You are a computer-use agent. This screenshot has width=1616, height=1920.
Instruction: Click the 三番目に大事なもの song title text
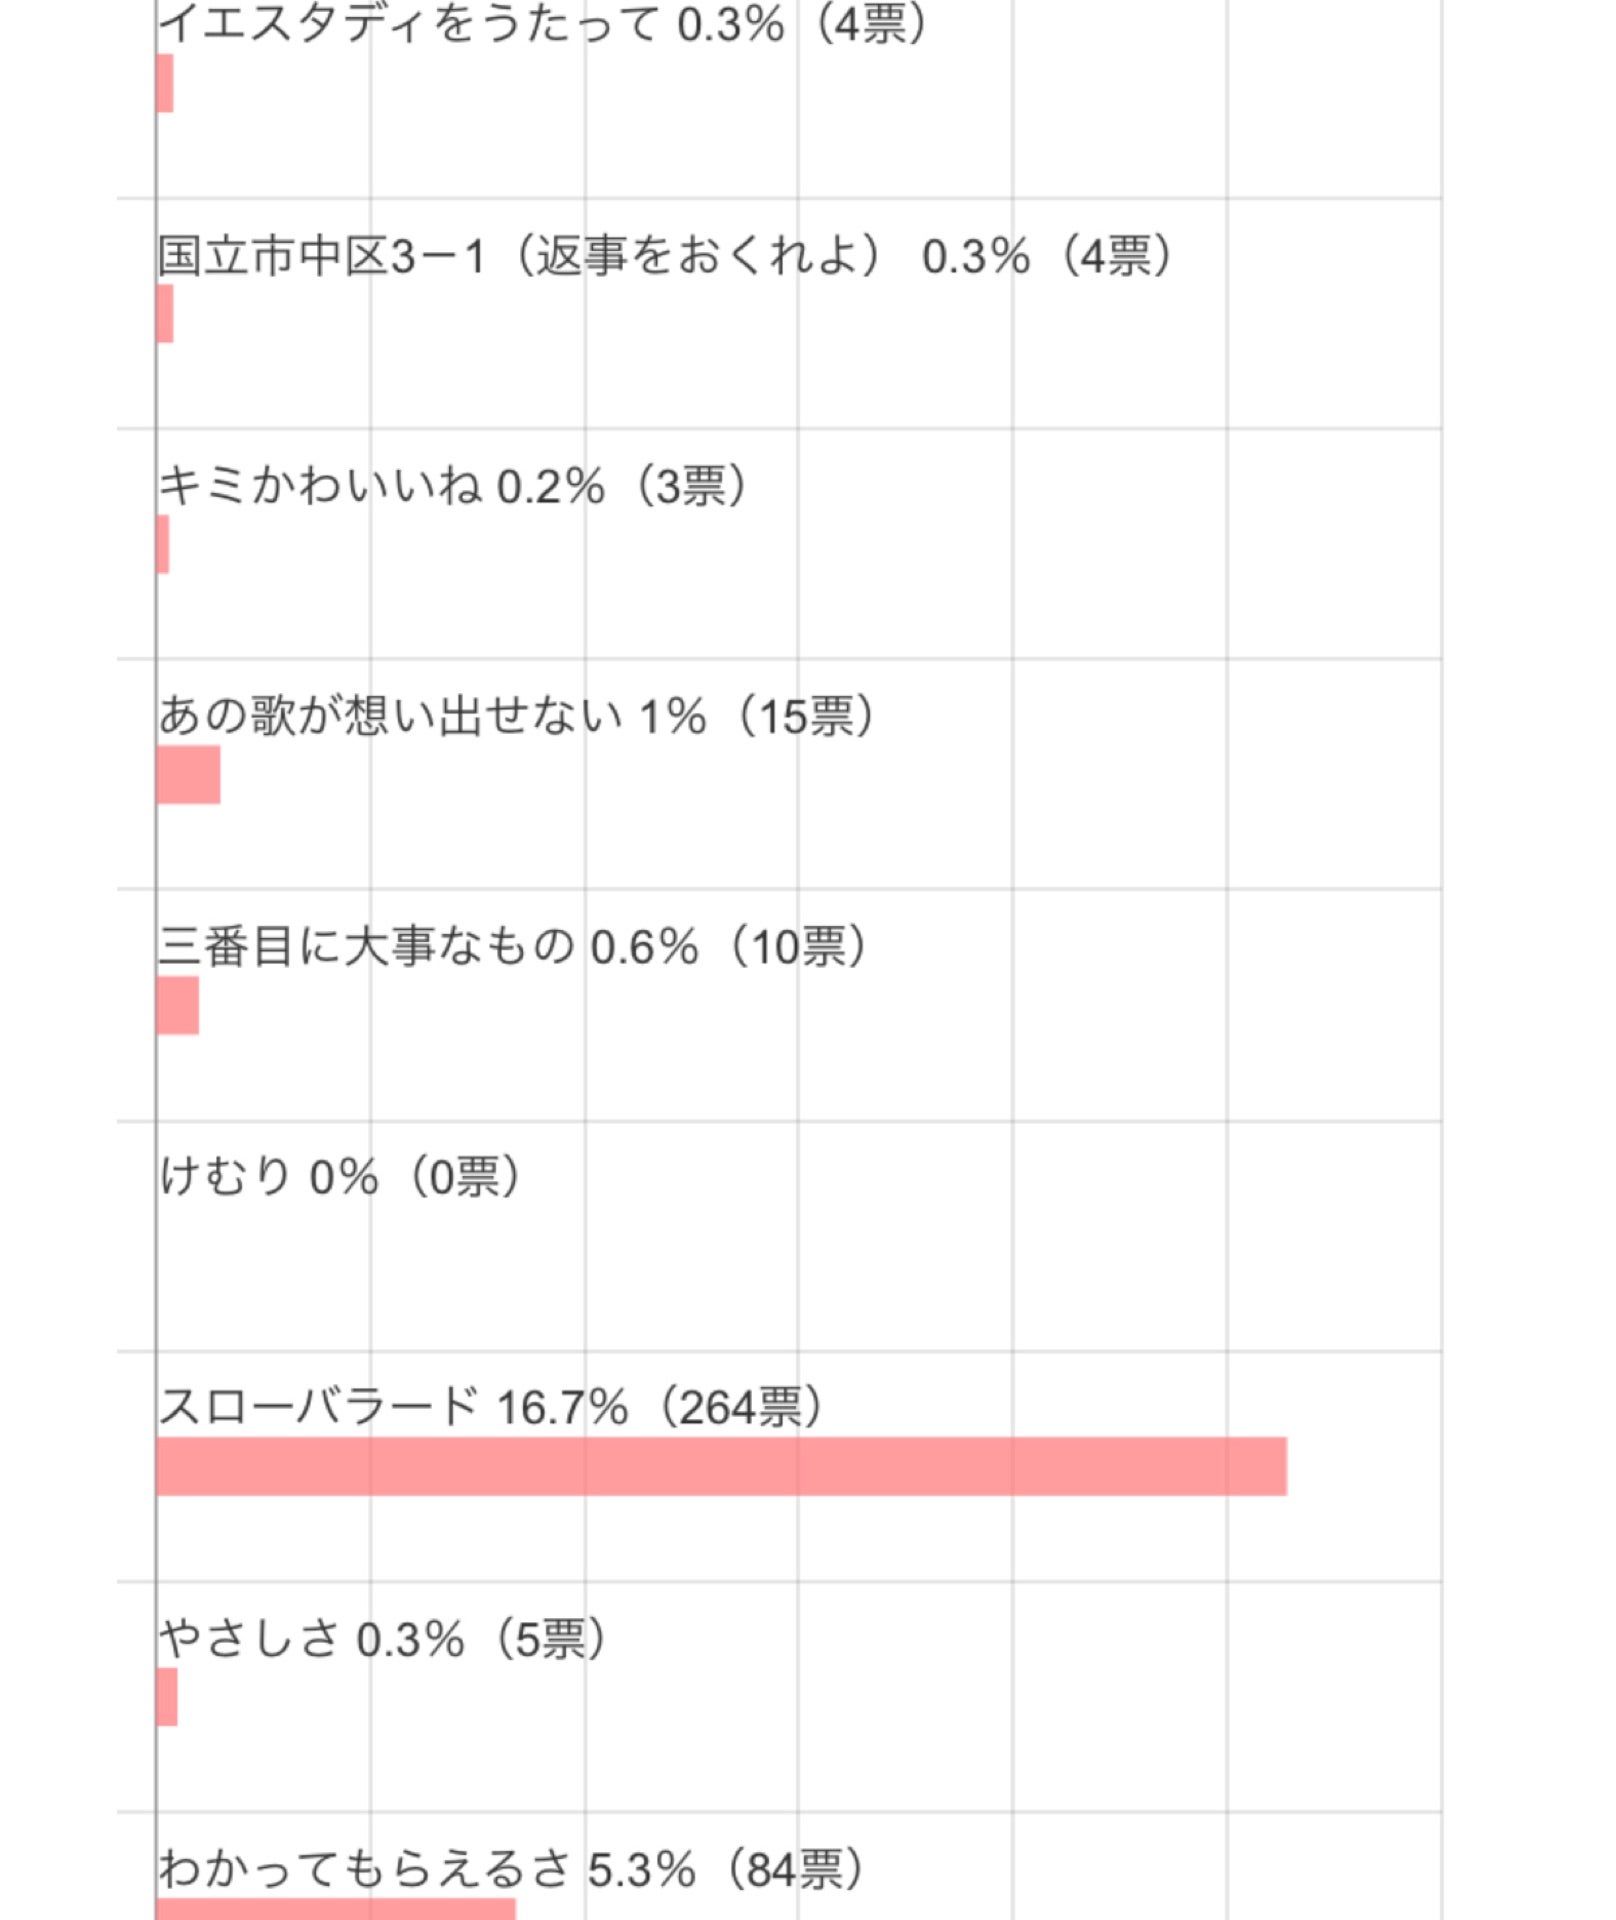pyautogui.click(x=366, y=946)
